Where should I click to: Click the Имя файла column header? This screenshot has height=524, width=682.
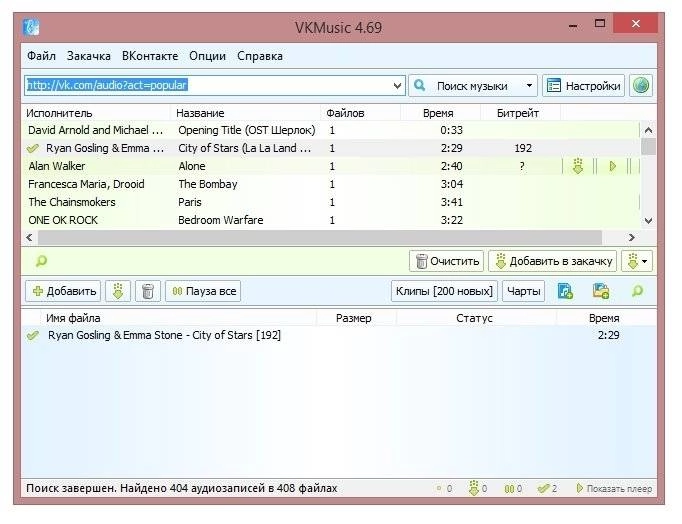[73, 318]
